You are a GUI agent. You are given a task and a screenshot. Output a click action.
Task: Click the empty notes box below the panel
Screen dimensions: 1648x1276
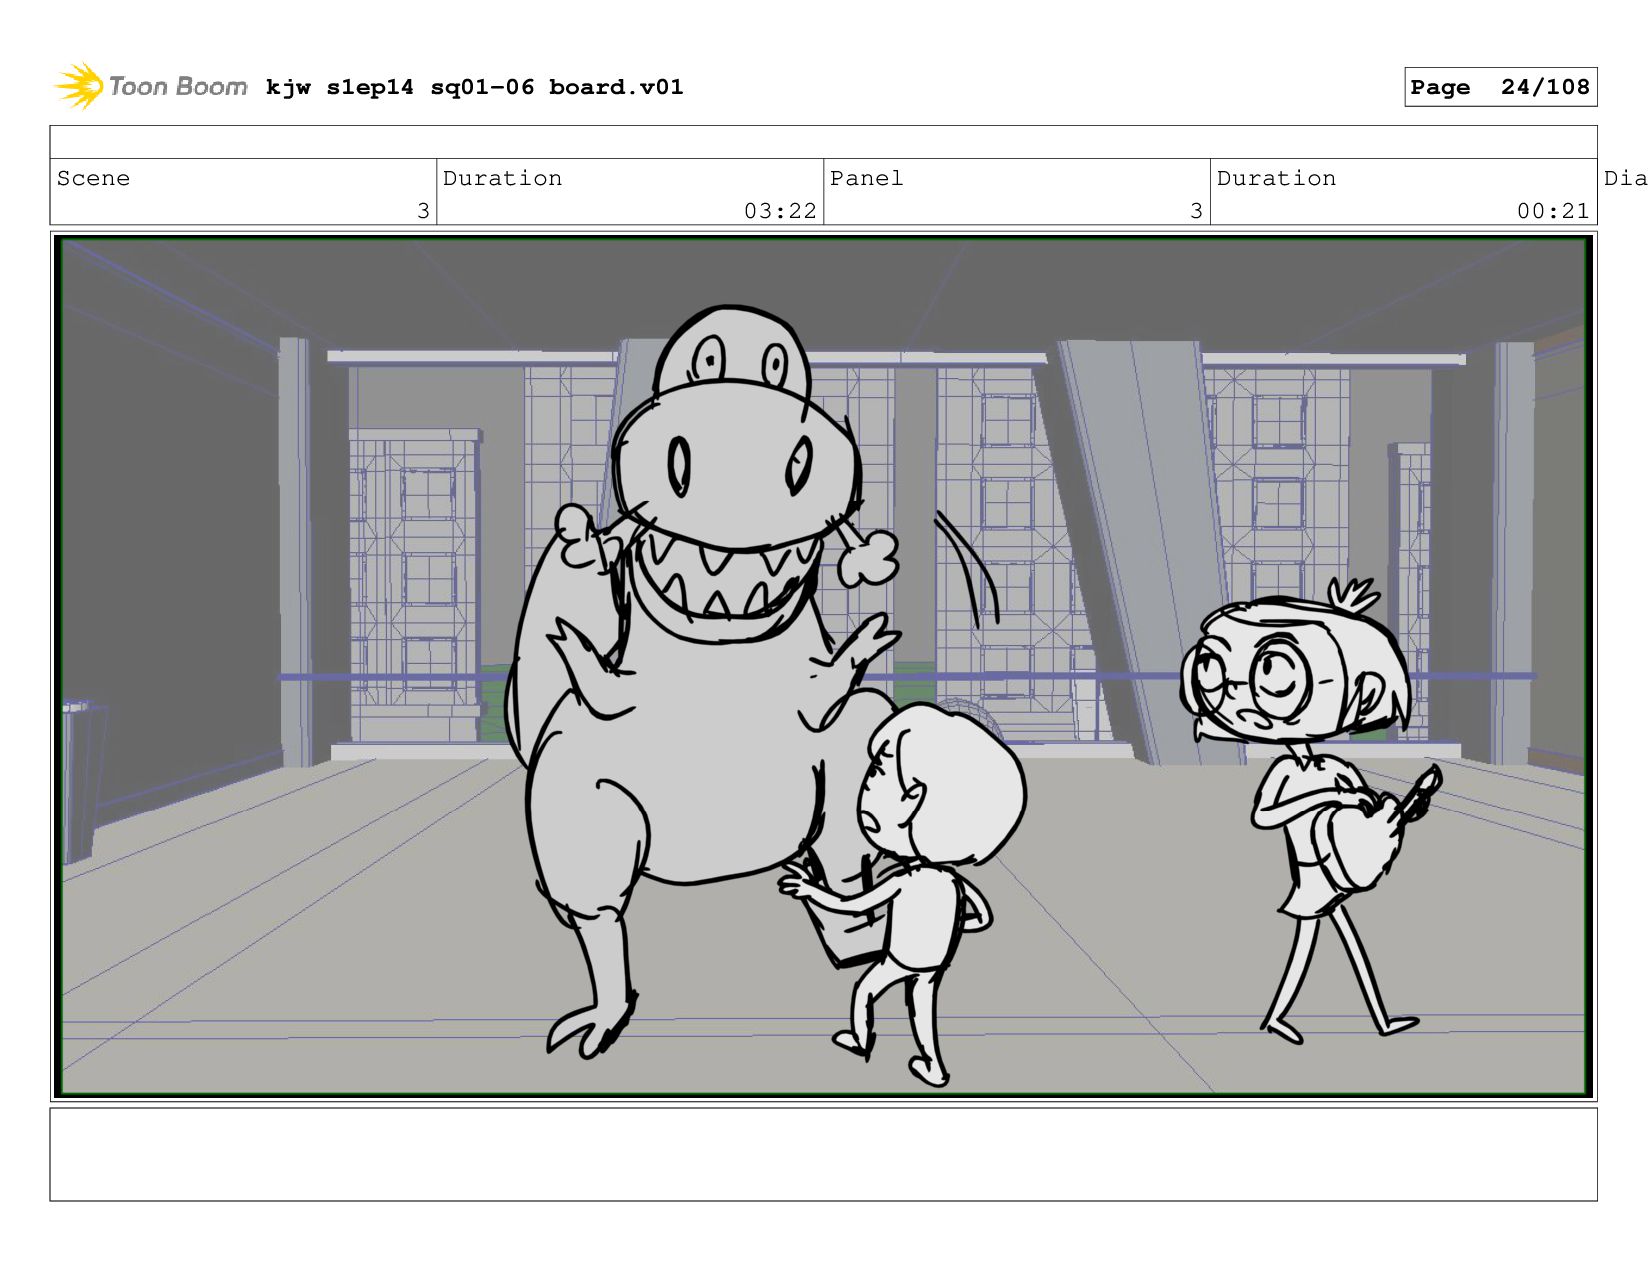tap(823, 1154)
